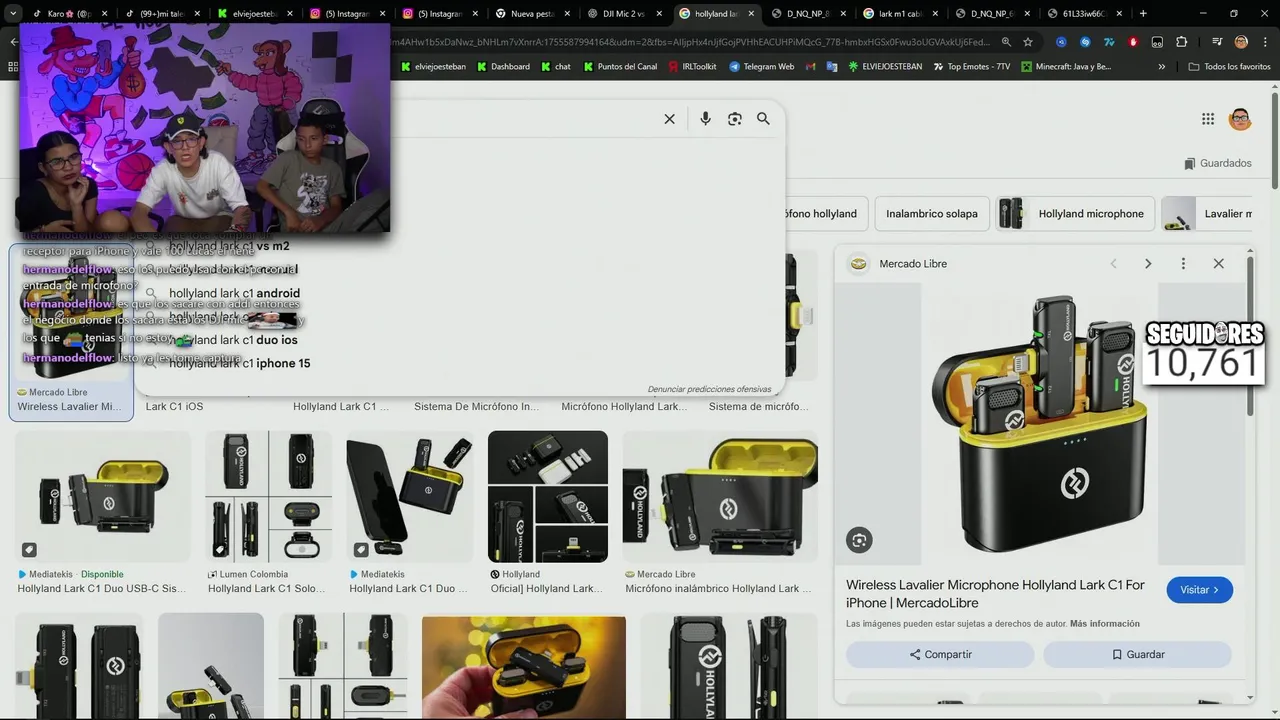The width and height of the screenshot is (1280, 720).
Task: Open the tab search dropdown arrow
Action: (13, 14)
